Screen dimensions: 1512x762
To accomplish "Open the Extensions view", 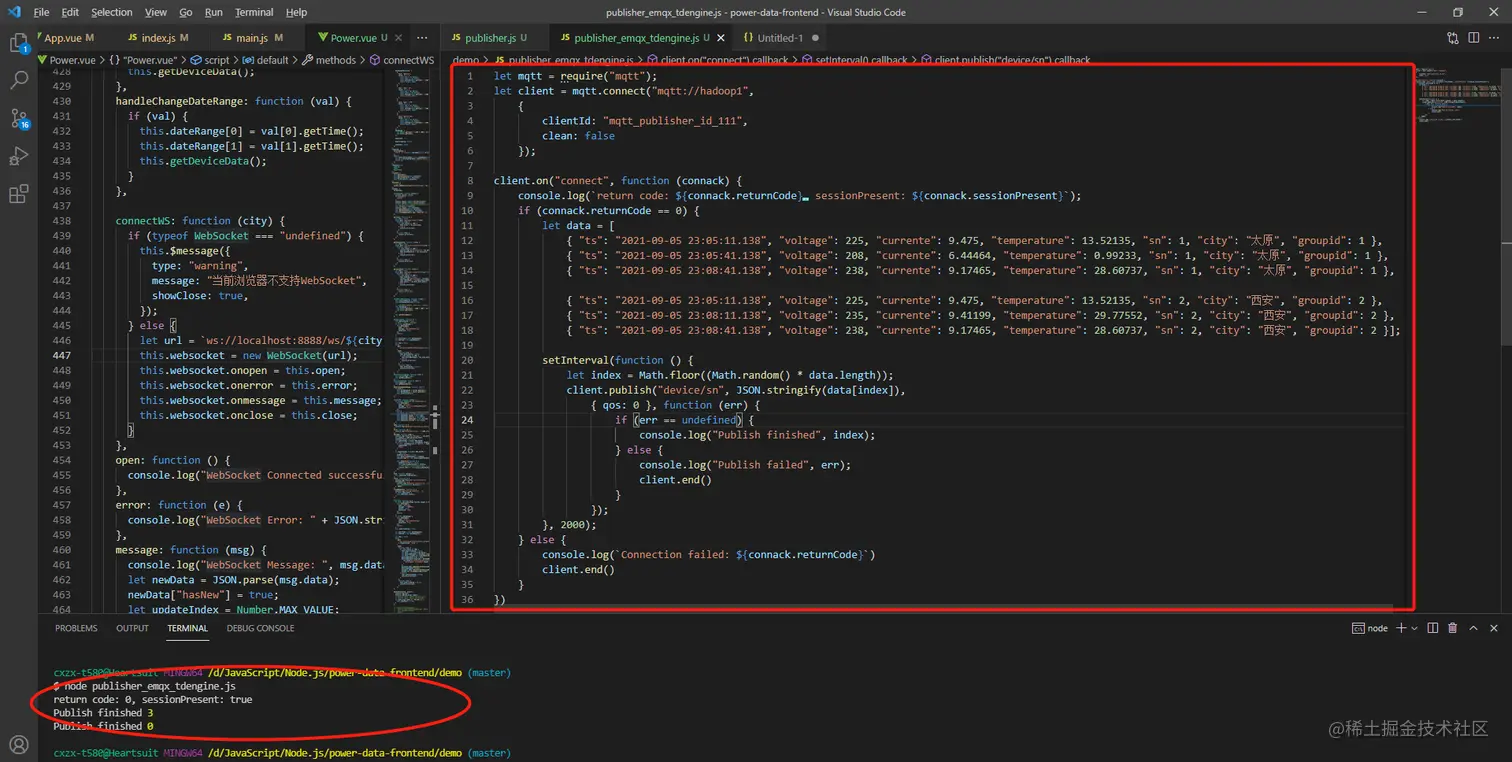I will click(18, 194).
